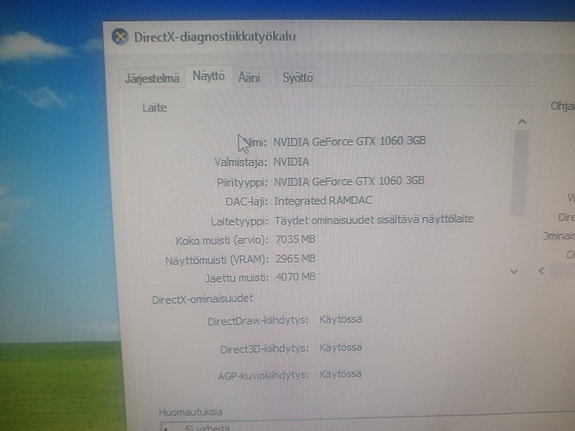Screen dimensions: 575x431
Task: Select the Integrated RAMDAC value
Action: point(323,201)
